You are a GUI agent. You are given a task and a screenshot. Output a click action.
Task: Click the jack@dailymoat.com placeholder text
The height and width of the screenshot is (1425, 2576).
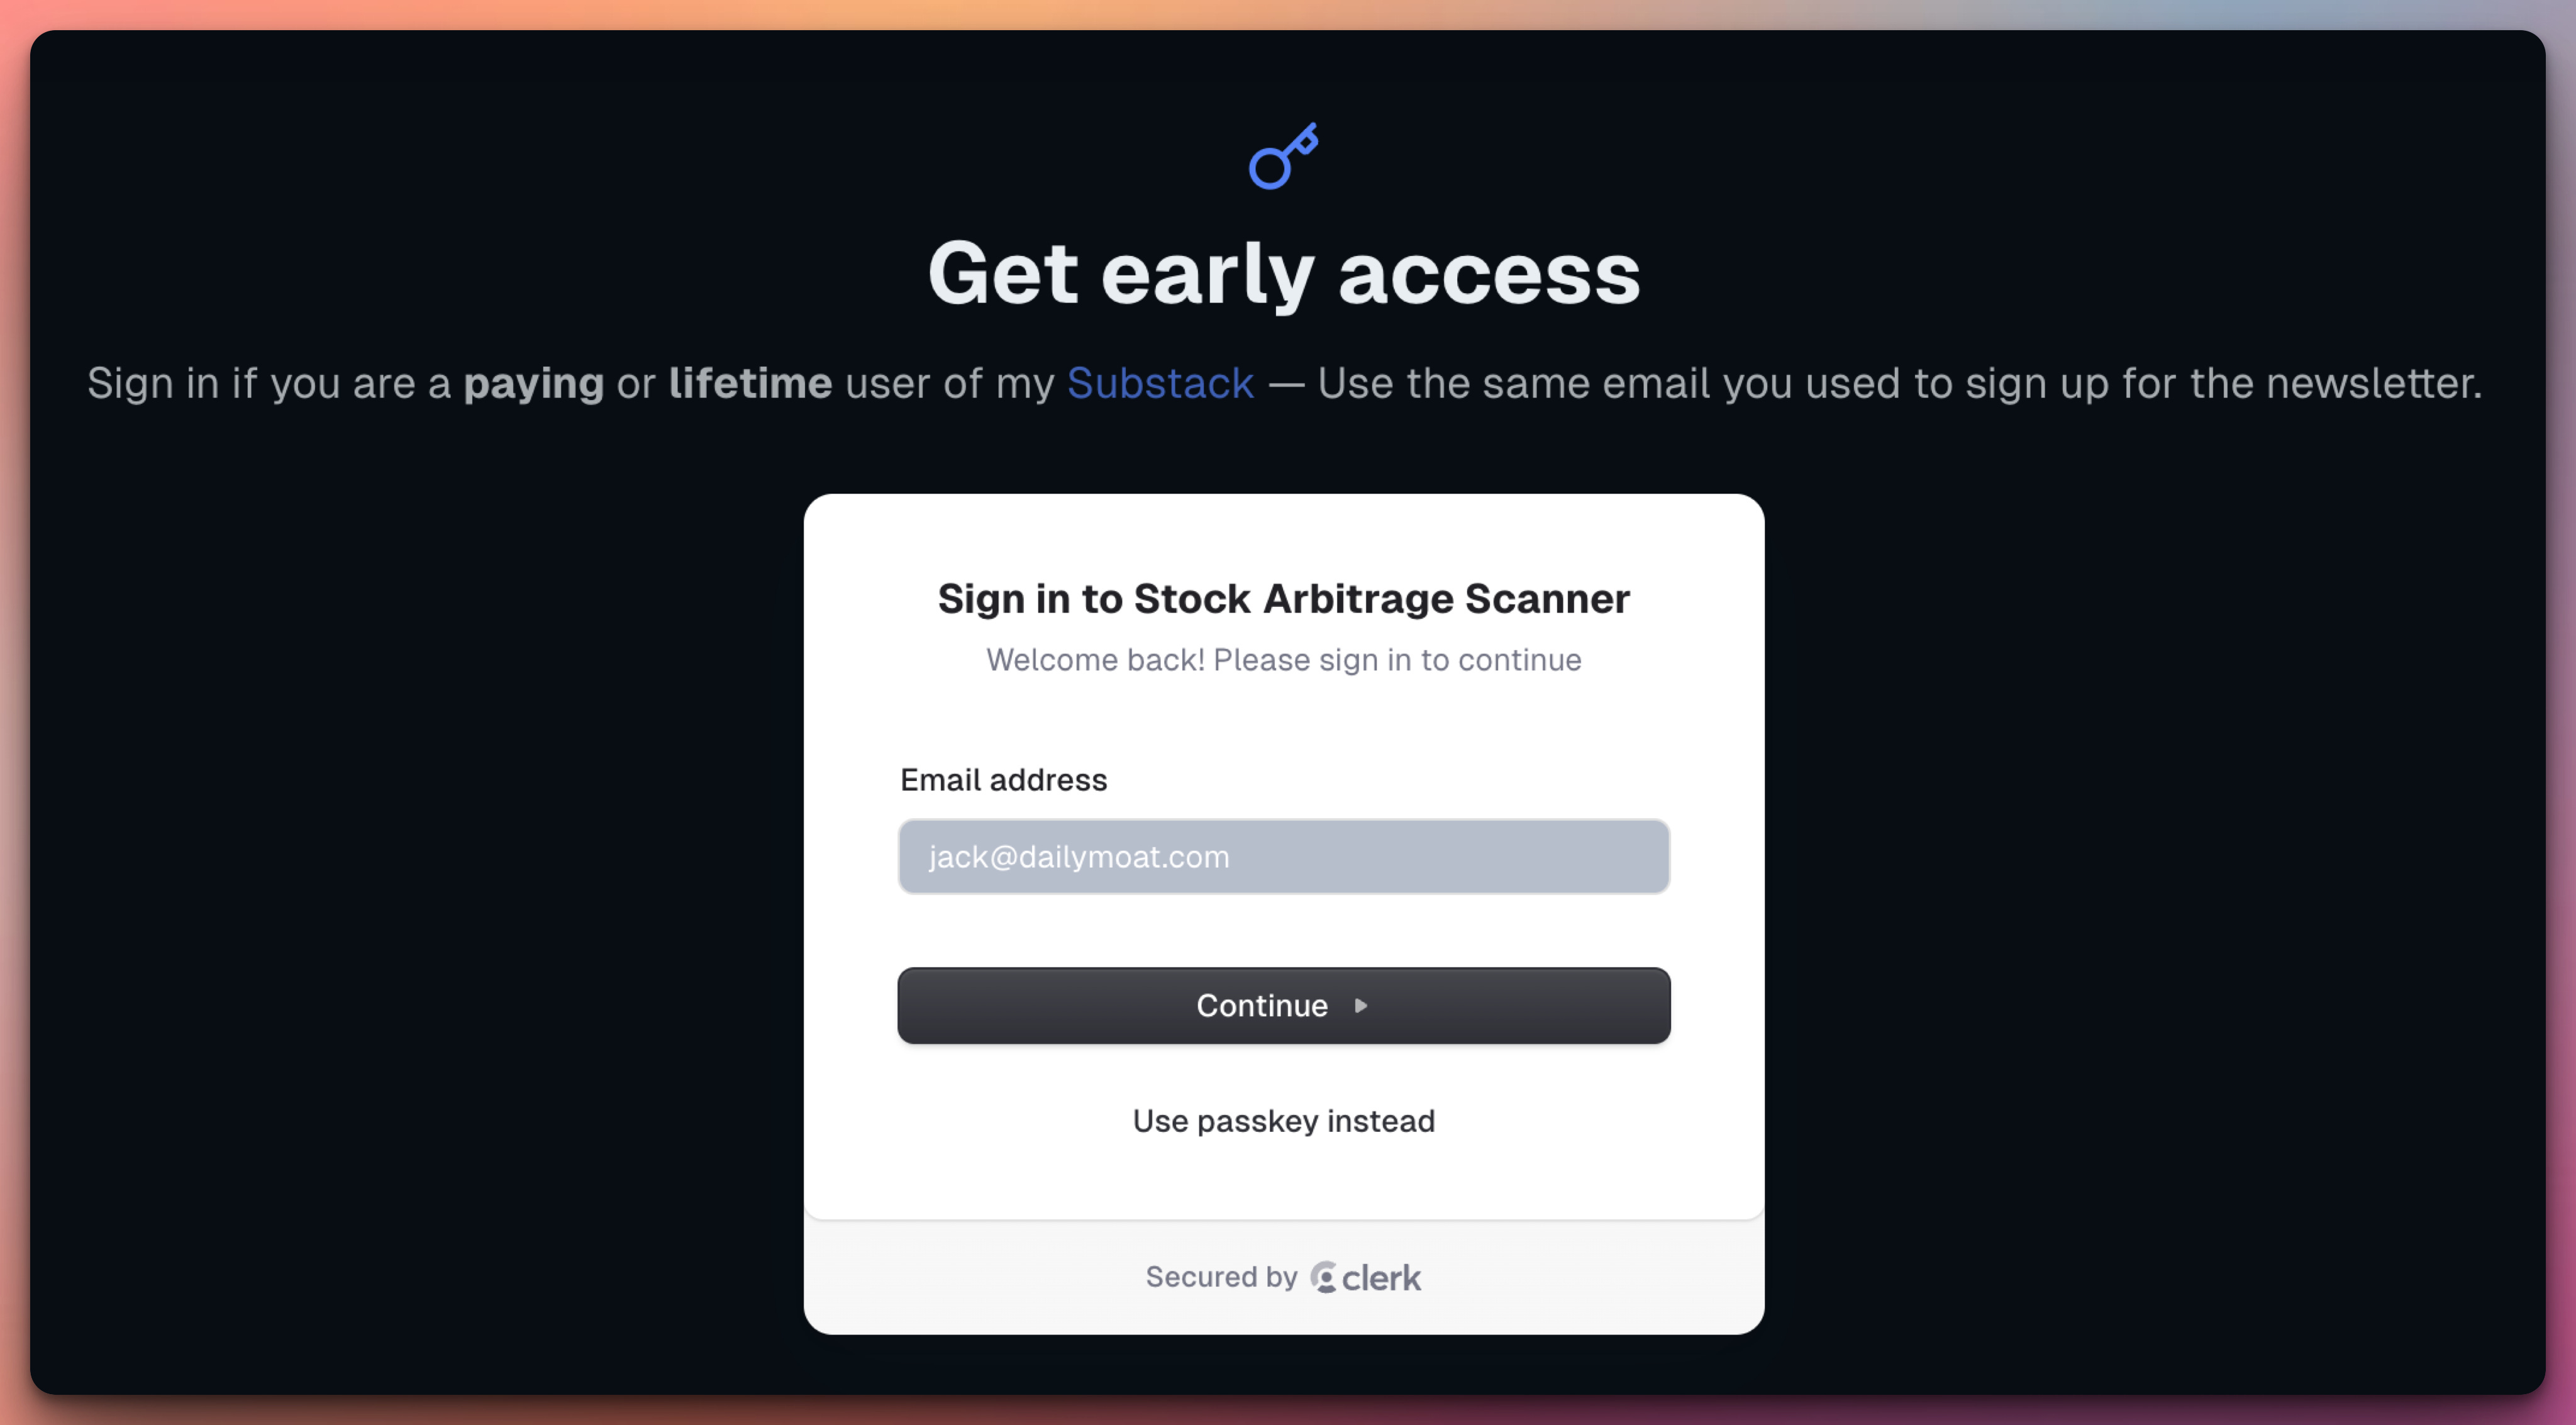(x=1079, y=857)
